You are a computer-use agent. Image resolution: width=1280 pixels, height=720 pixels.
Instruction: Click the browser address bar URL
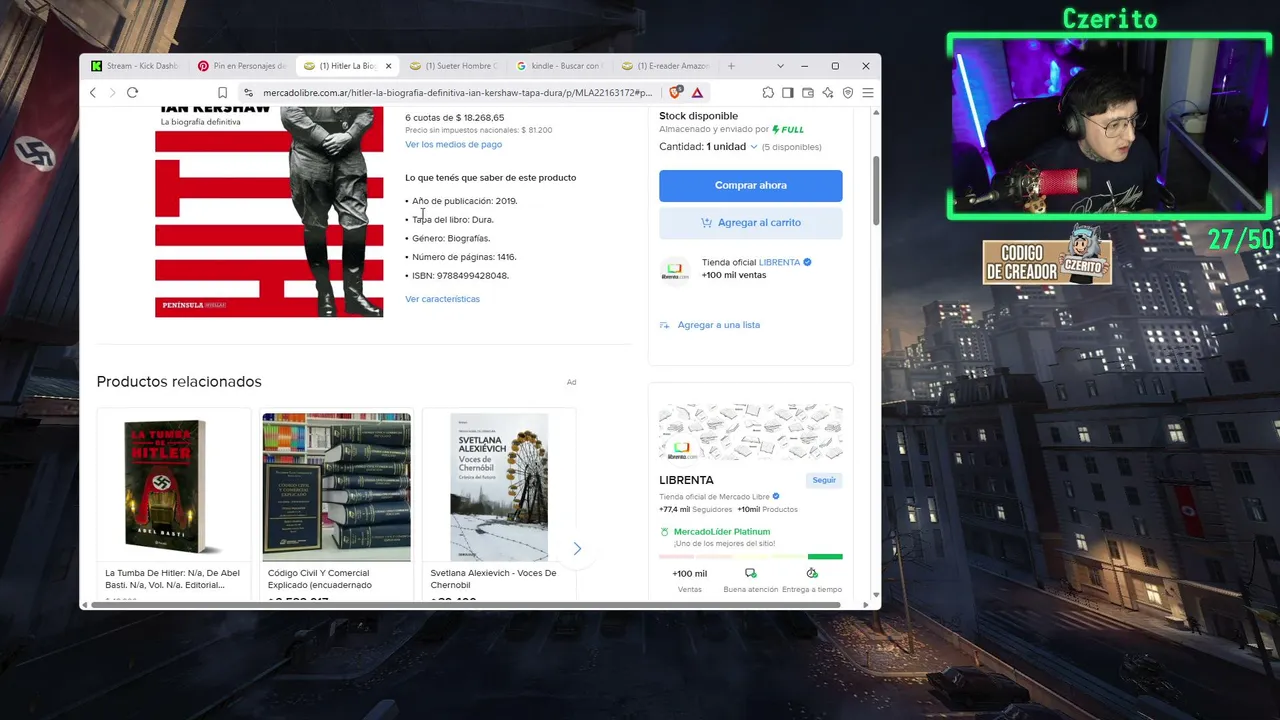[x=457, y=93]
